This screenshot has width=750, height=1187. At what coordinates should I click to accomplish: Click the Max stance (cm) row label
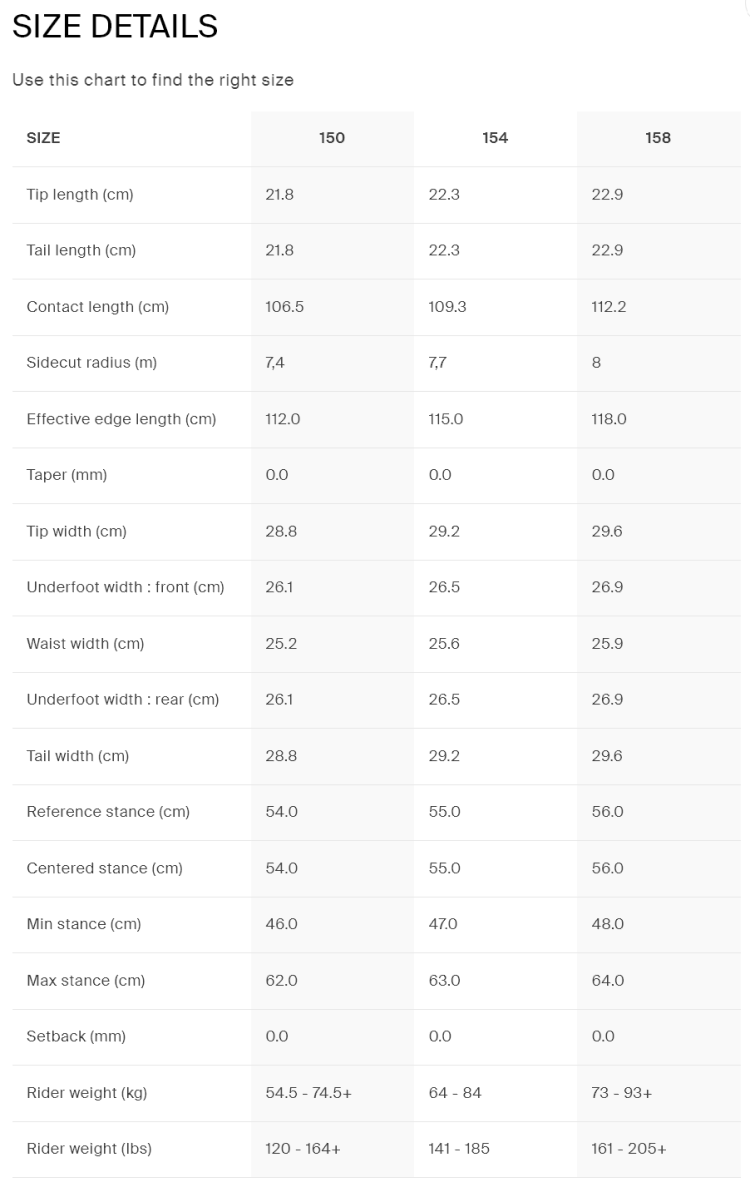[x=86, y=981]
